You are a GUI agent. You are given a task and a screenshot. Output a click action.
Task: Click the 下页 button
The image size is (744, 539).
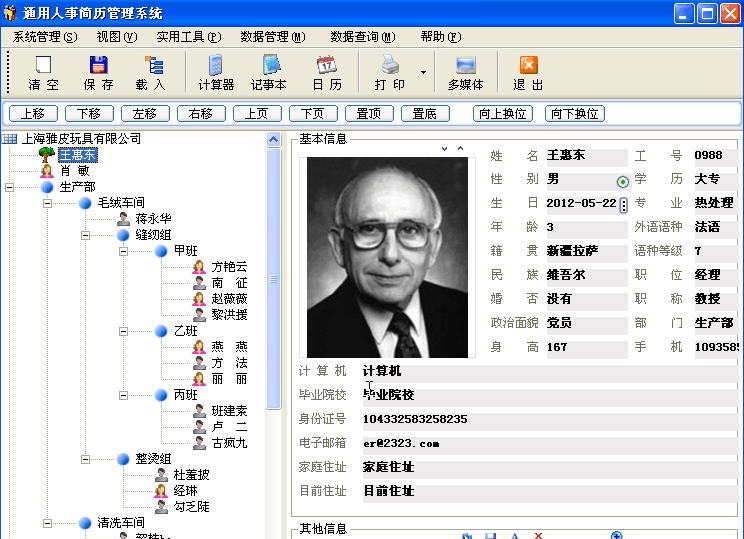[x=313, y=113]
